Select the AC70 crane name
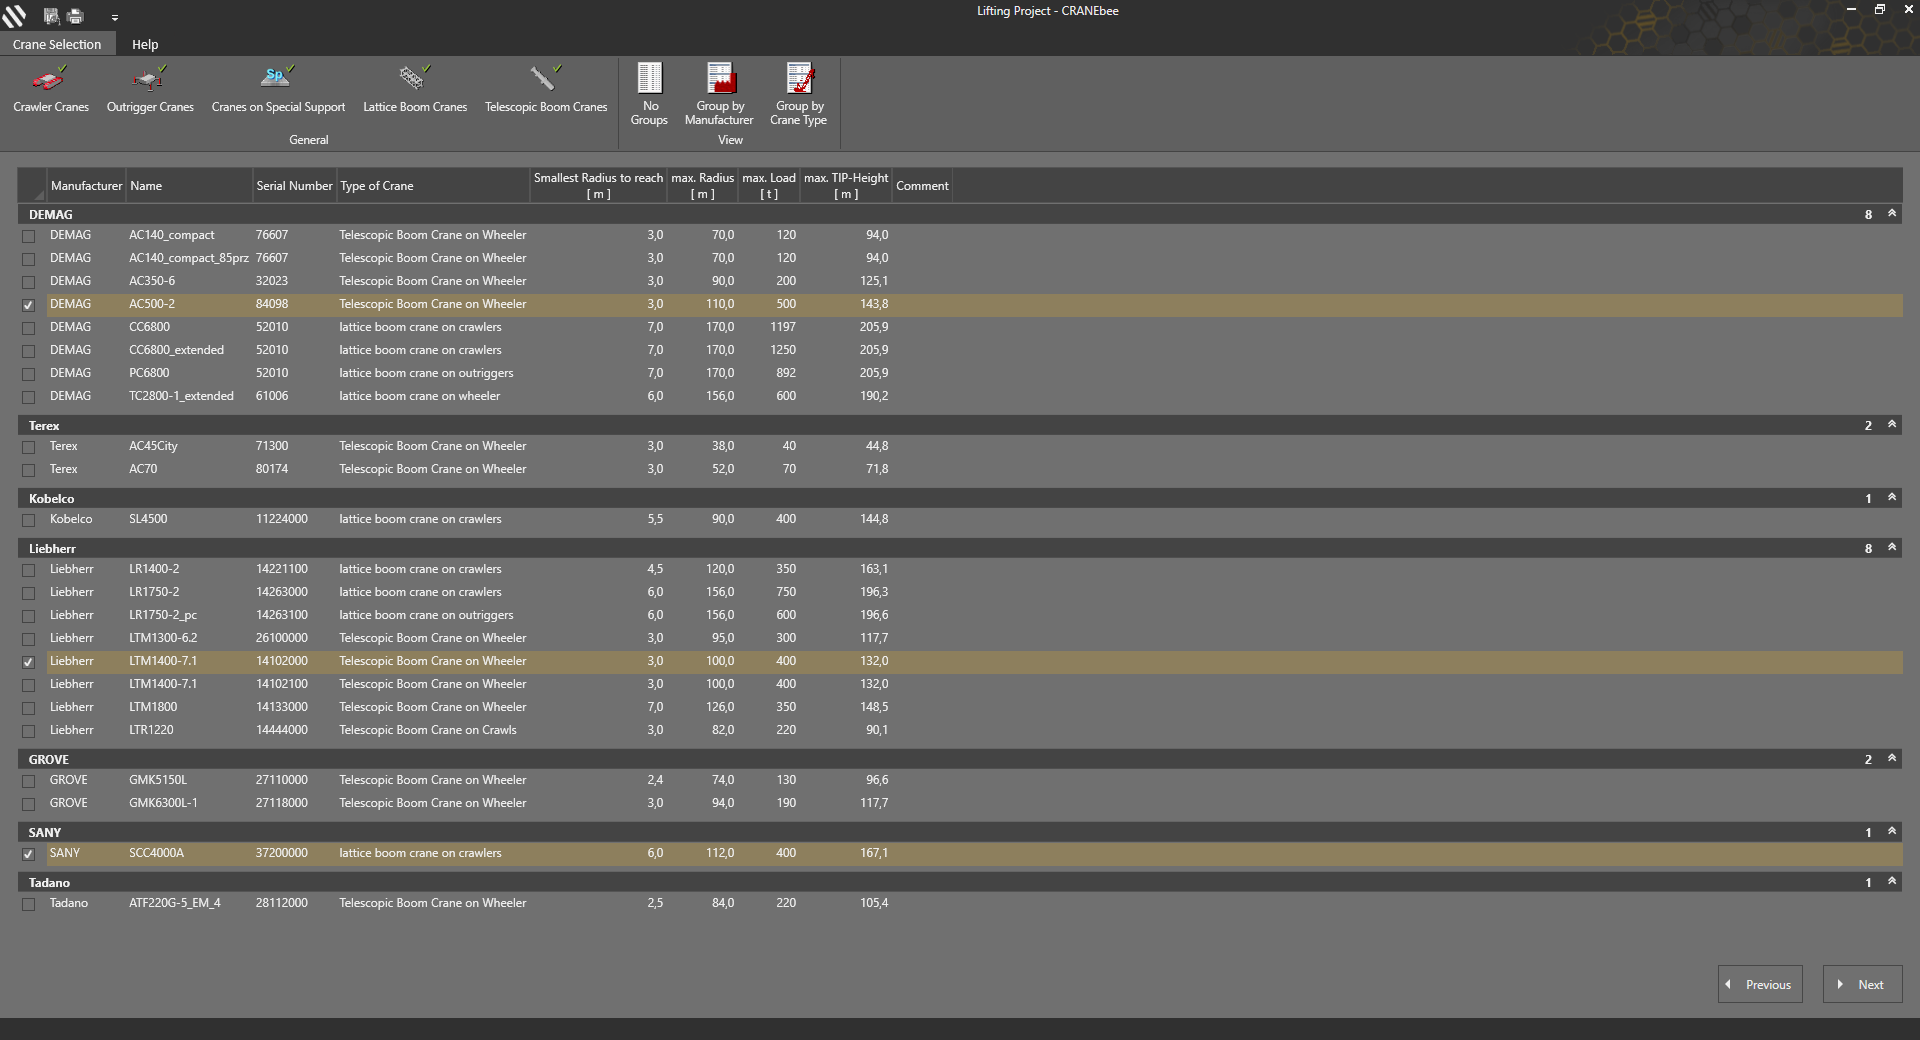Viewport: 1920px width, 1040px height. [x=143, y=469]
